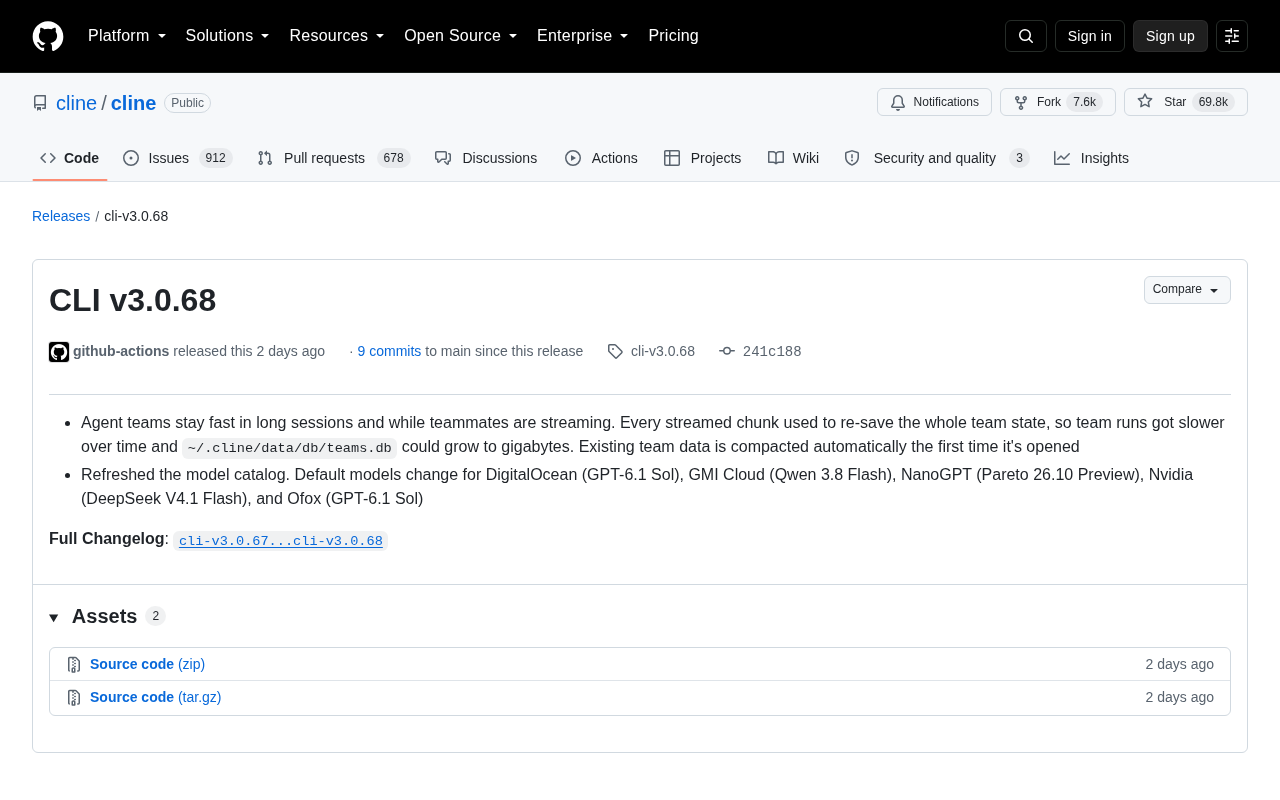1280x800 pixels.
Task: Open the Security and quality tab
Action: [x=936, y=158]
